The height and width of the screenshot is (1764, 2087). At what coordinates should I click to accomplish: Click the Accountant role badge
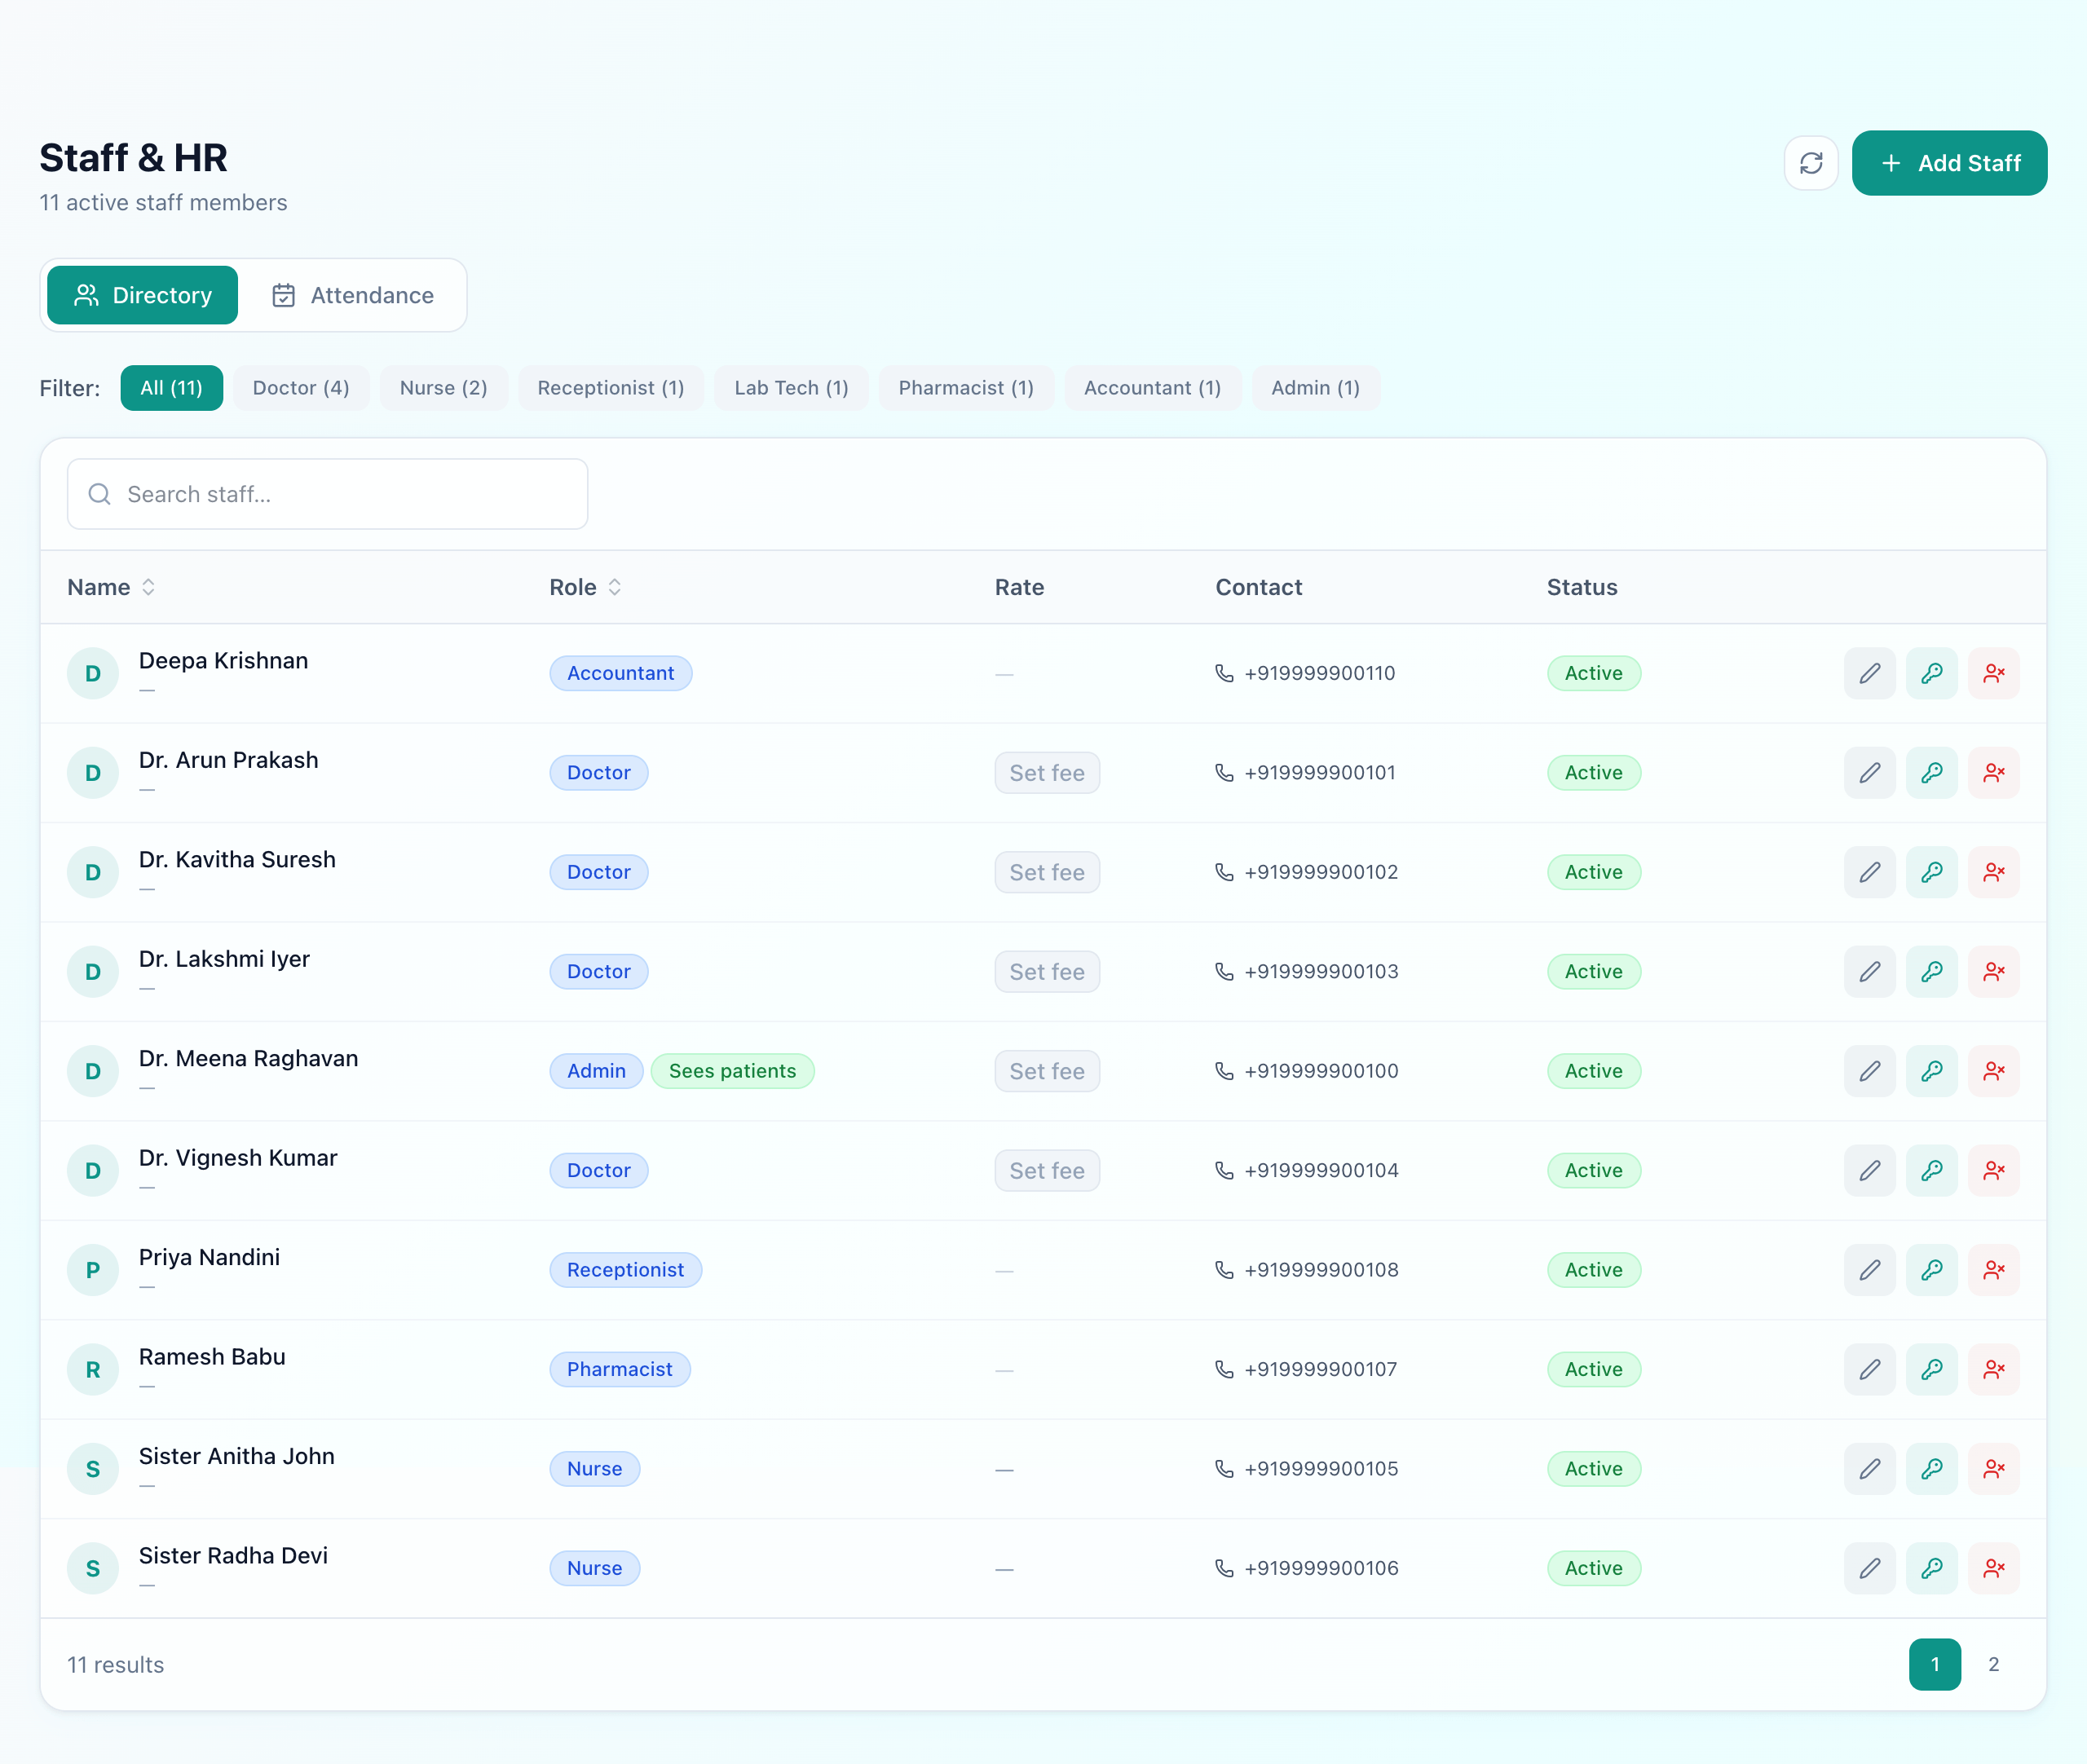(620, 673)
